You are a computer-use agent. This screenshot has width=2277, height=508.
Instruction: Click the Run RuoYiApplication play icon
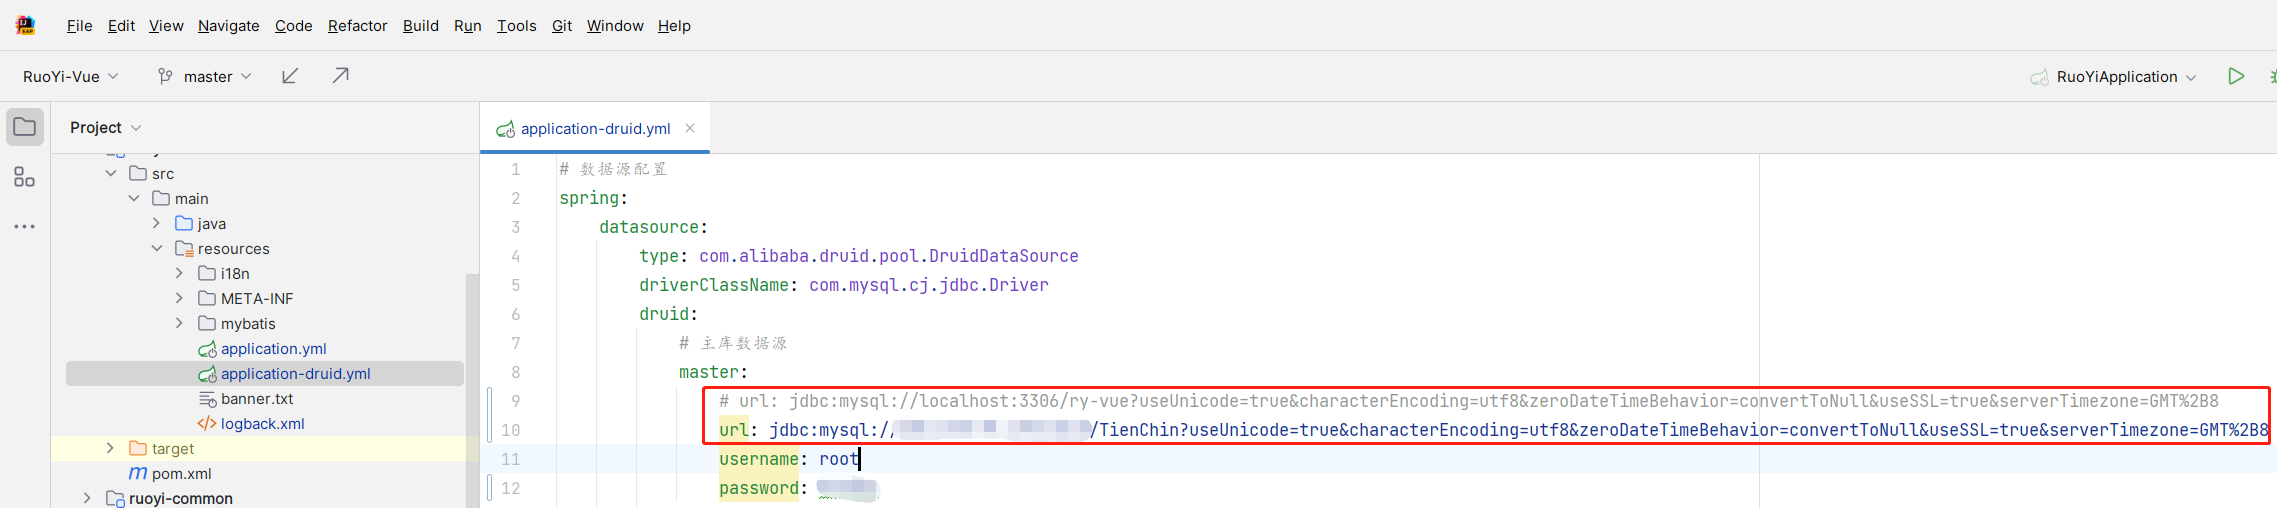[2236, 76]
